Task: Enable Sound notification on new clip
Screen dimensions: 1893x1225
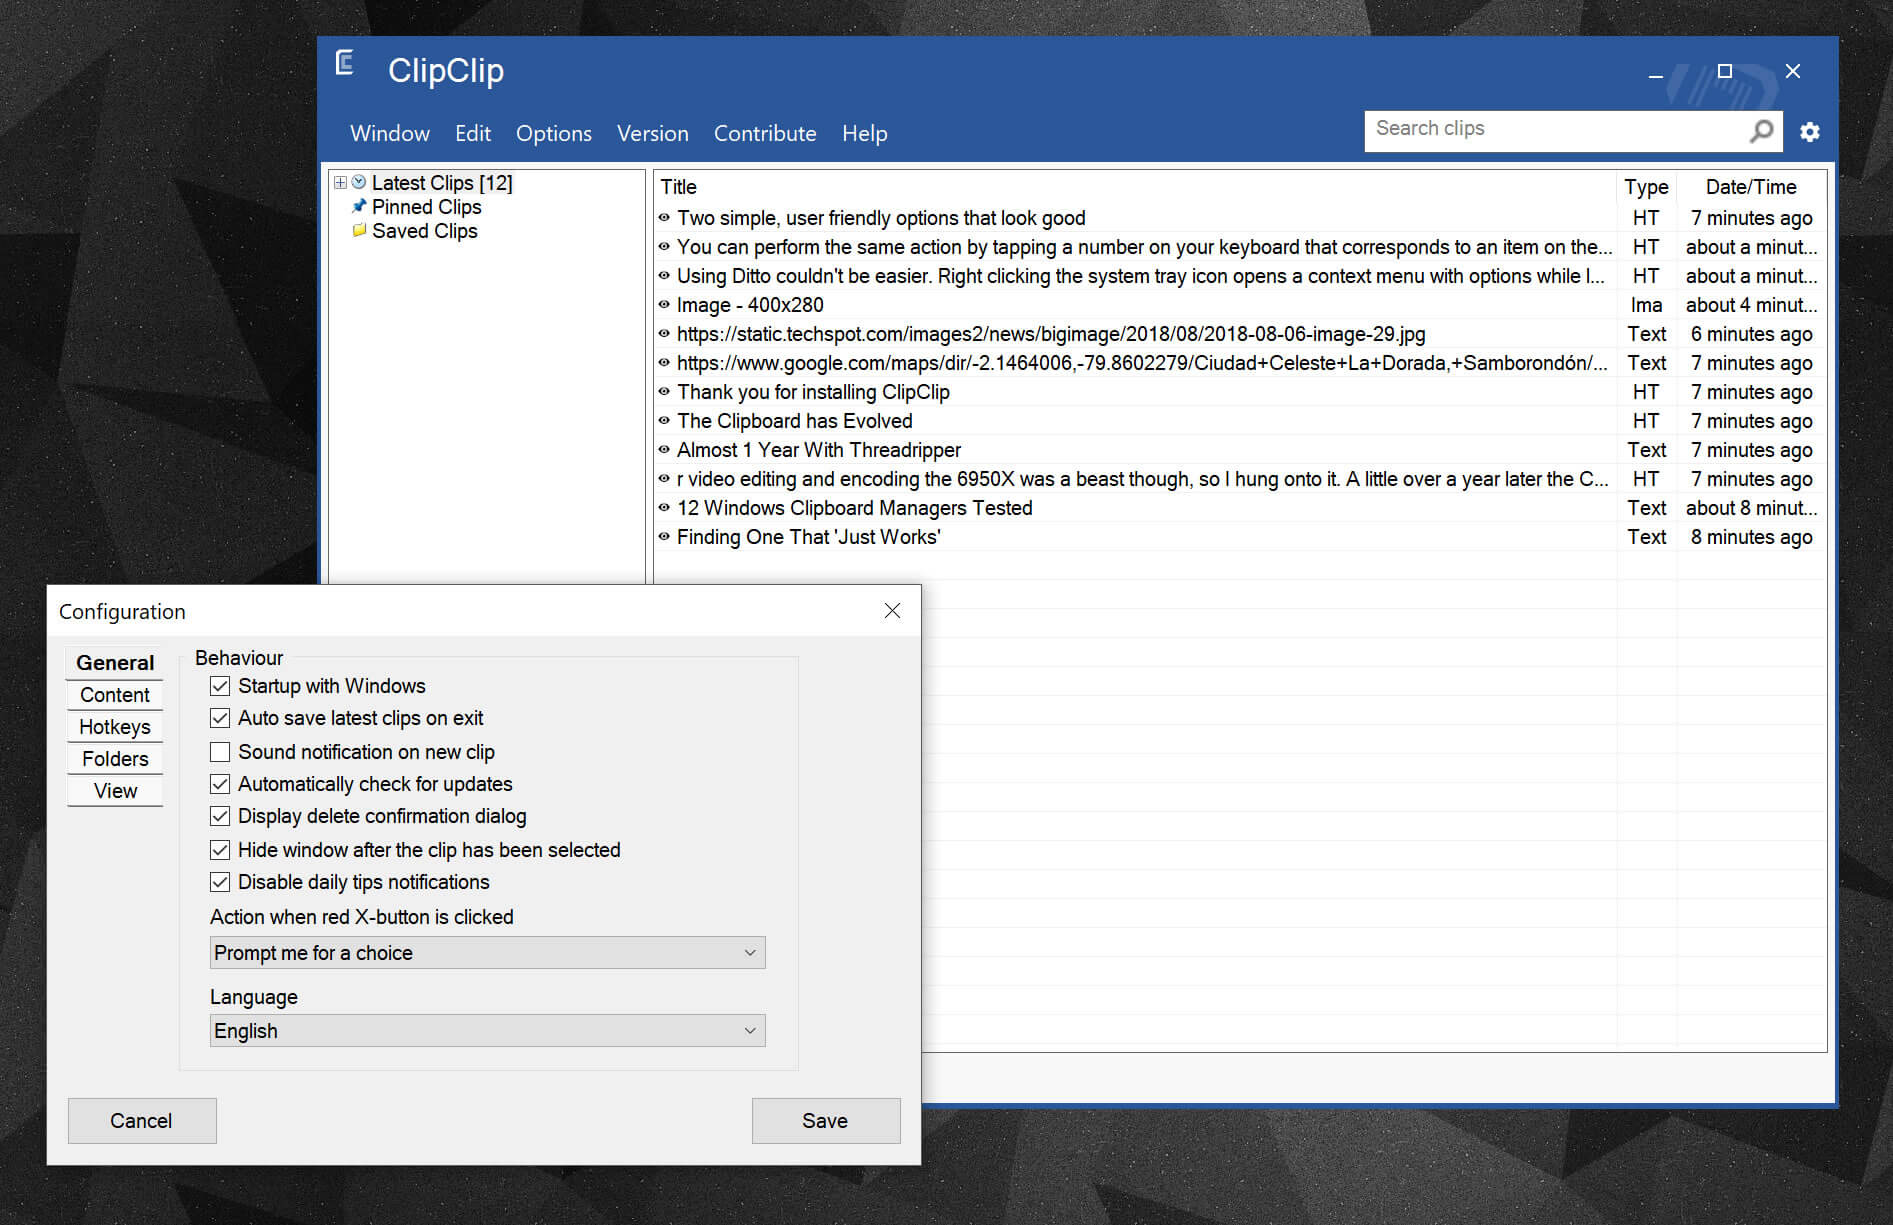Action: pyautogui.click(x=220, y=752)
